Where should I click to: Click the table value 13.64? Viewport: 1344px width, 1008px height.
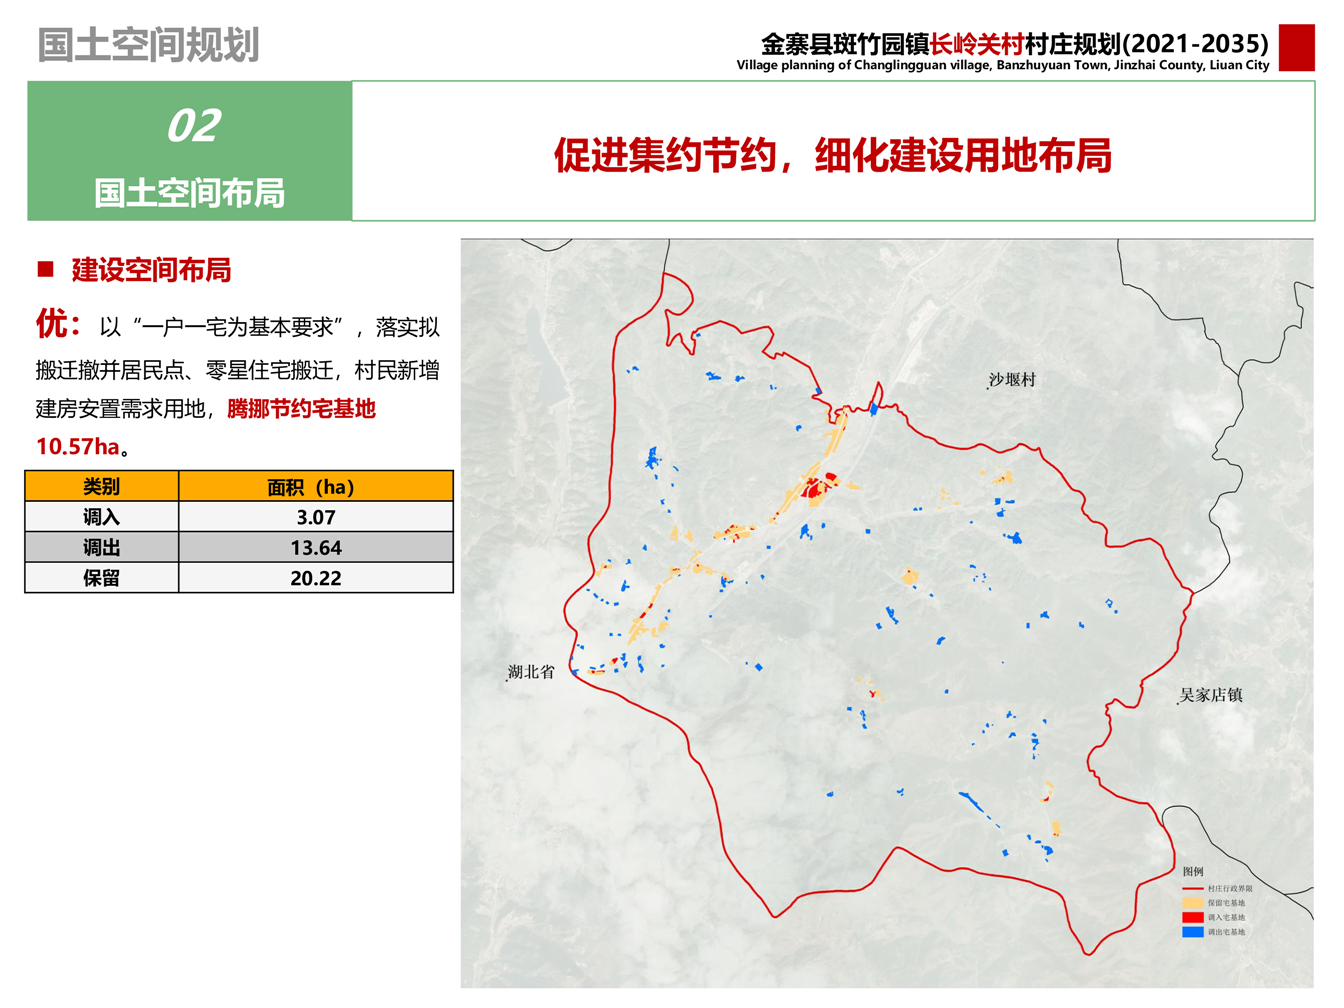coord(316,548)
